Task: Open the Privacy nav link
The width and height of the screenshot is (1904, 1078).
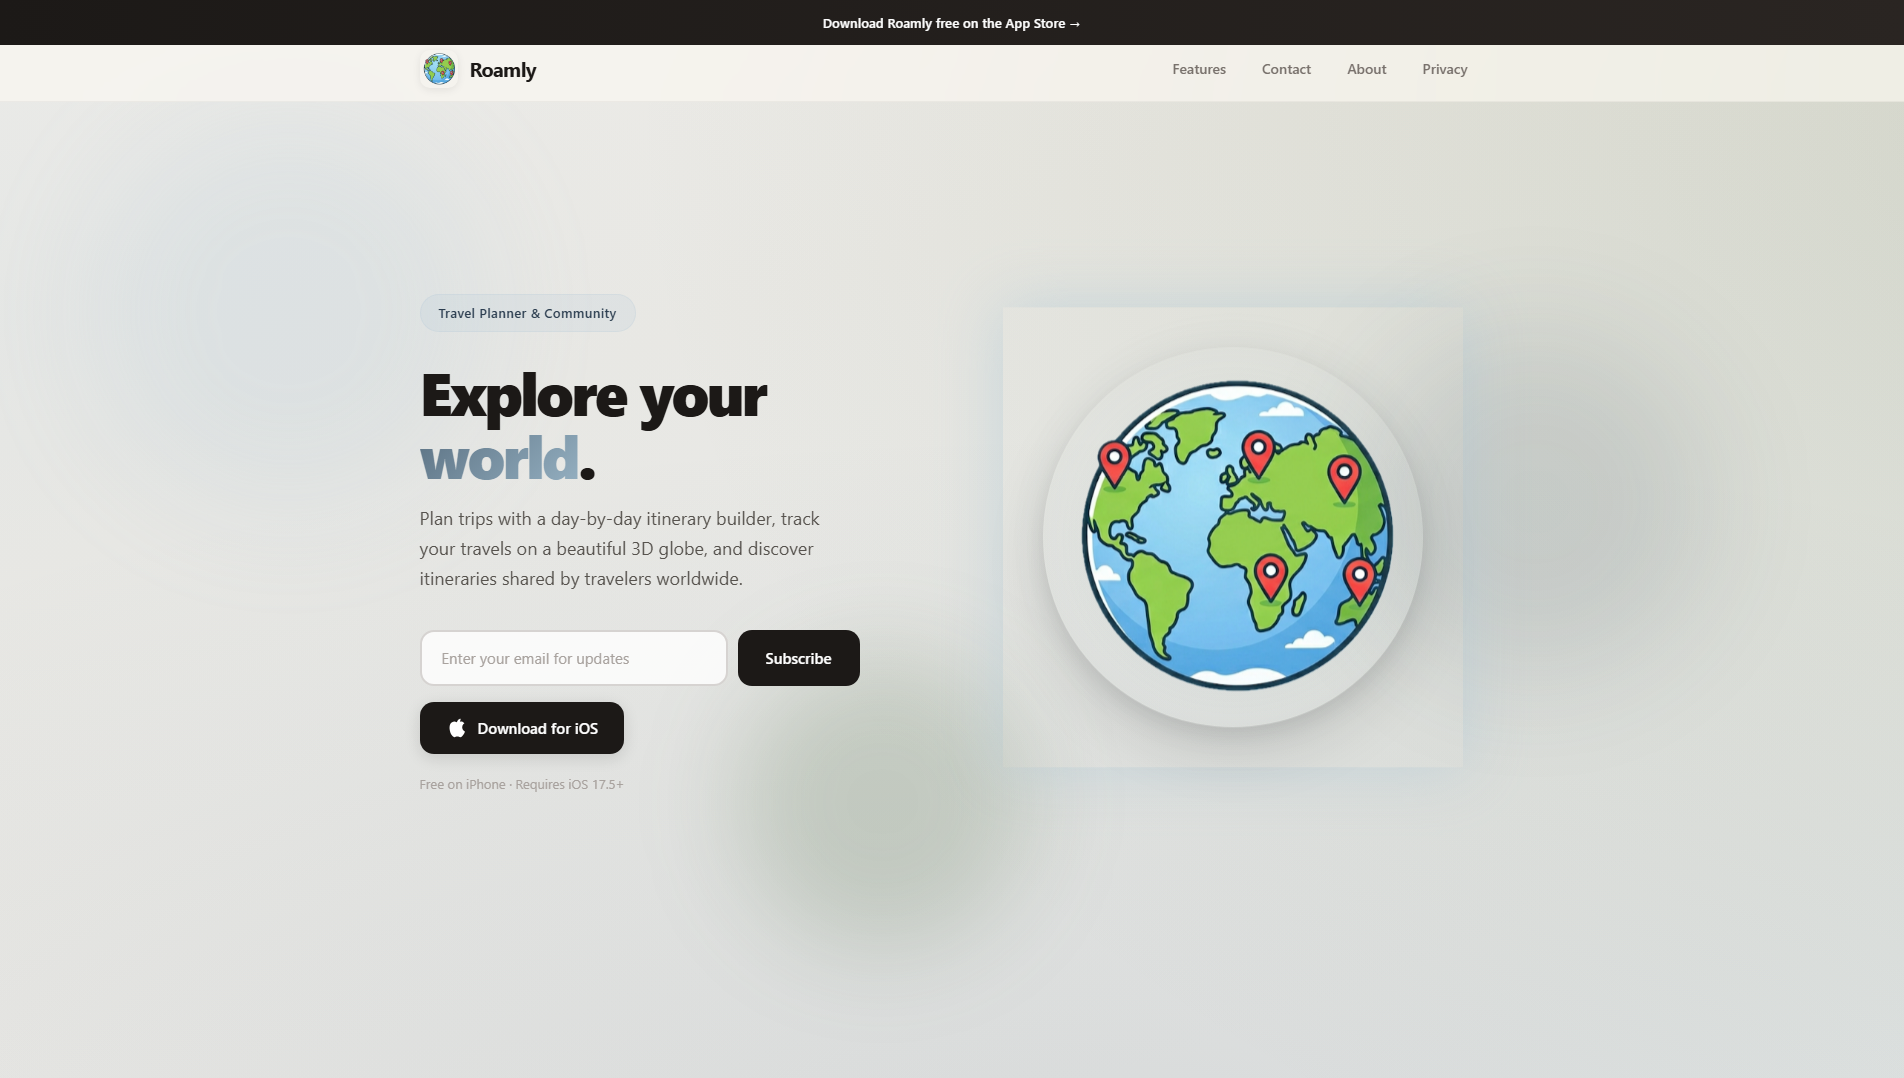Action: point(1445,69)
